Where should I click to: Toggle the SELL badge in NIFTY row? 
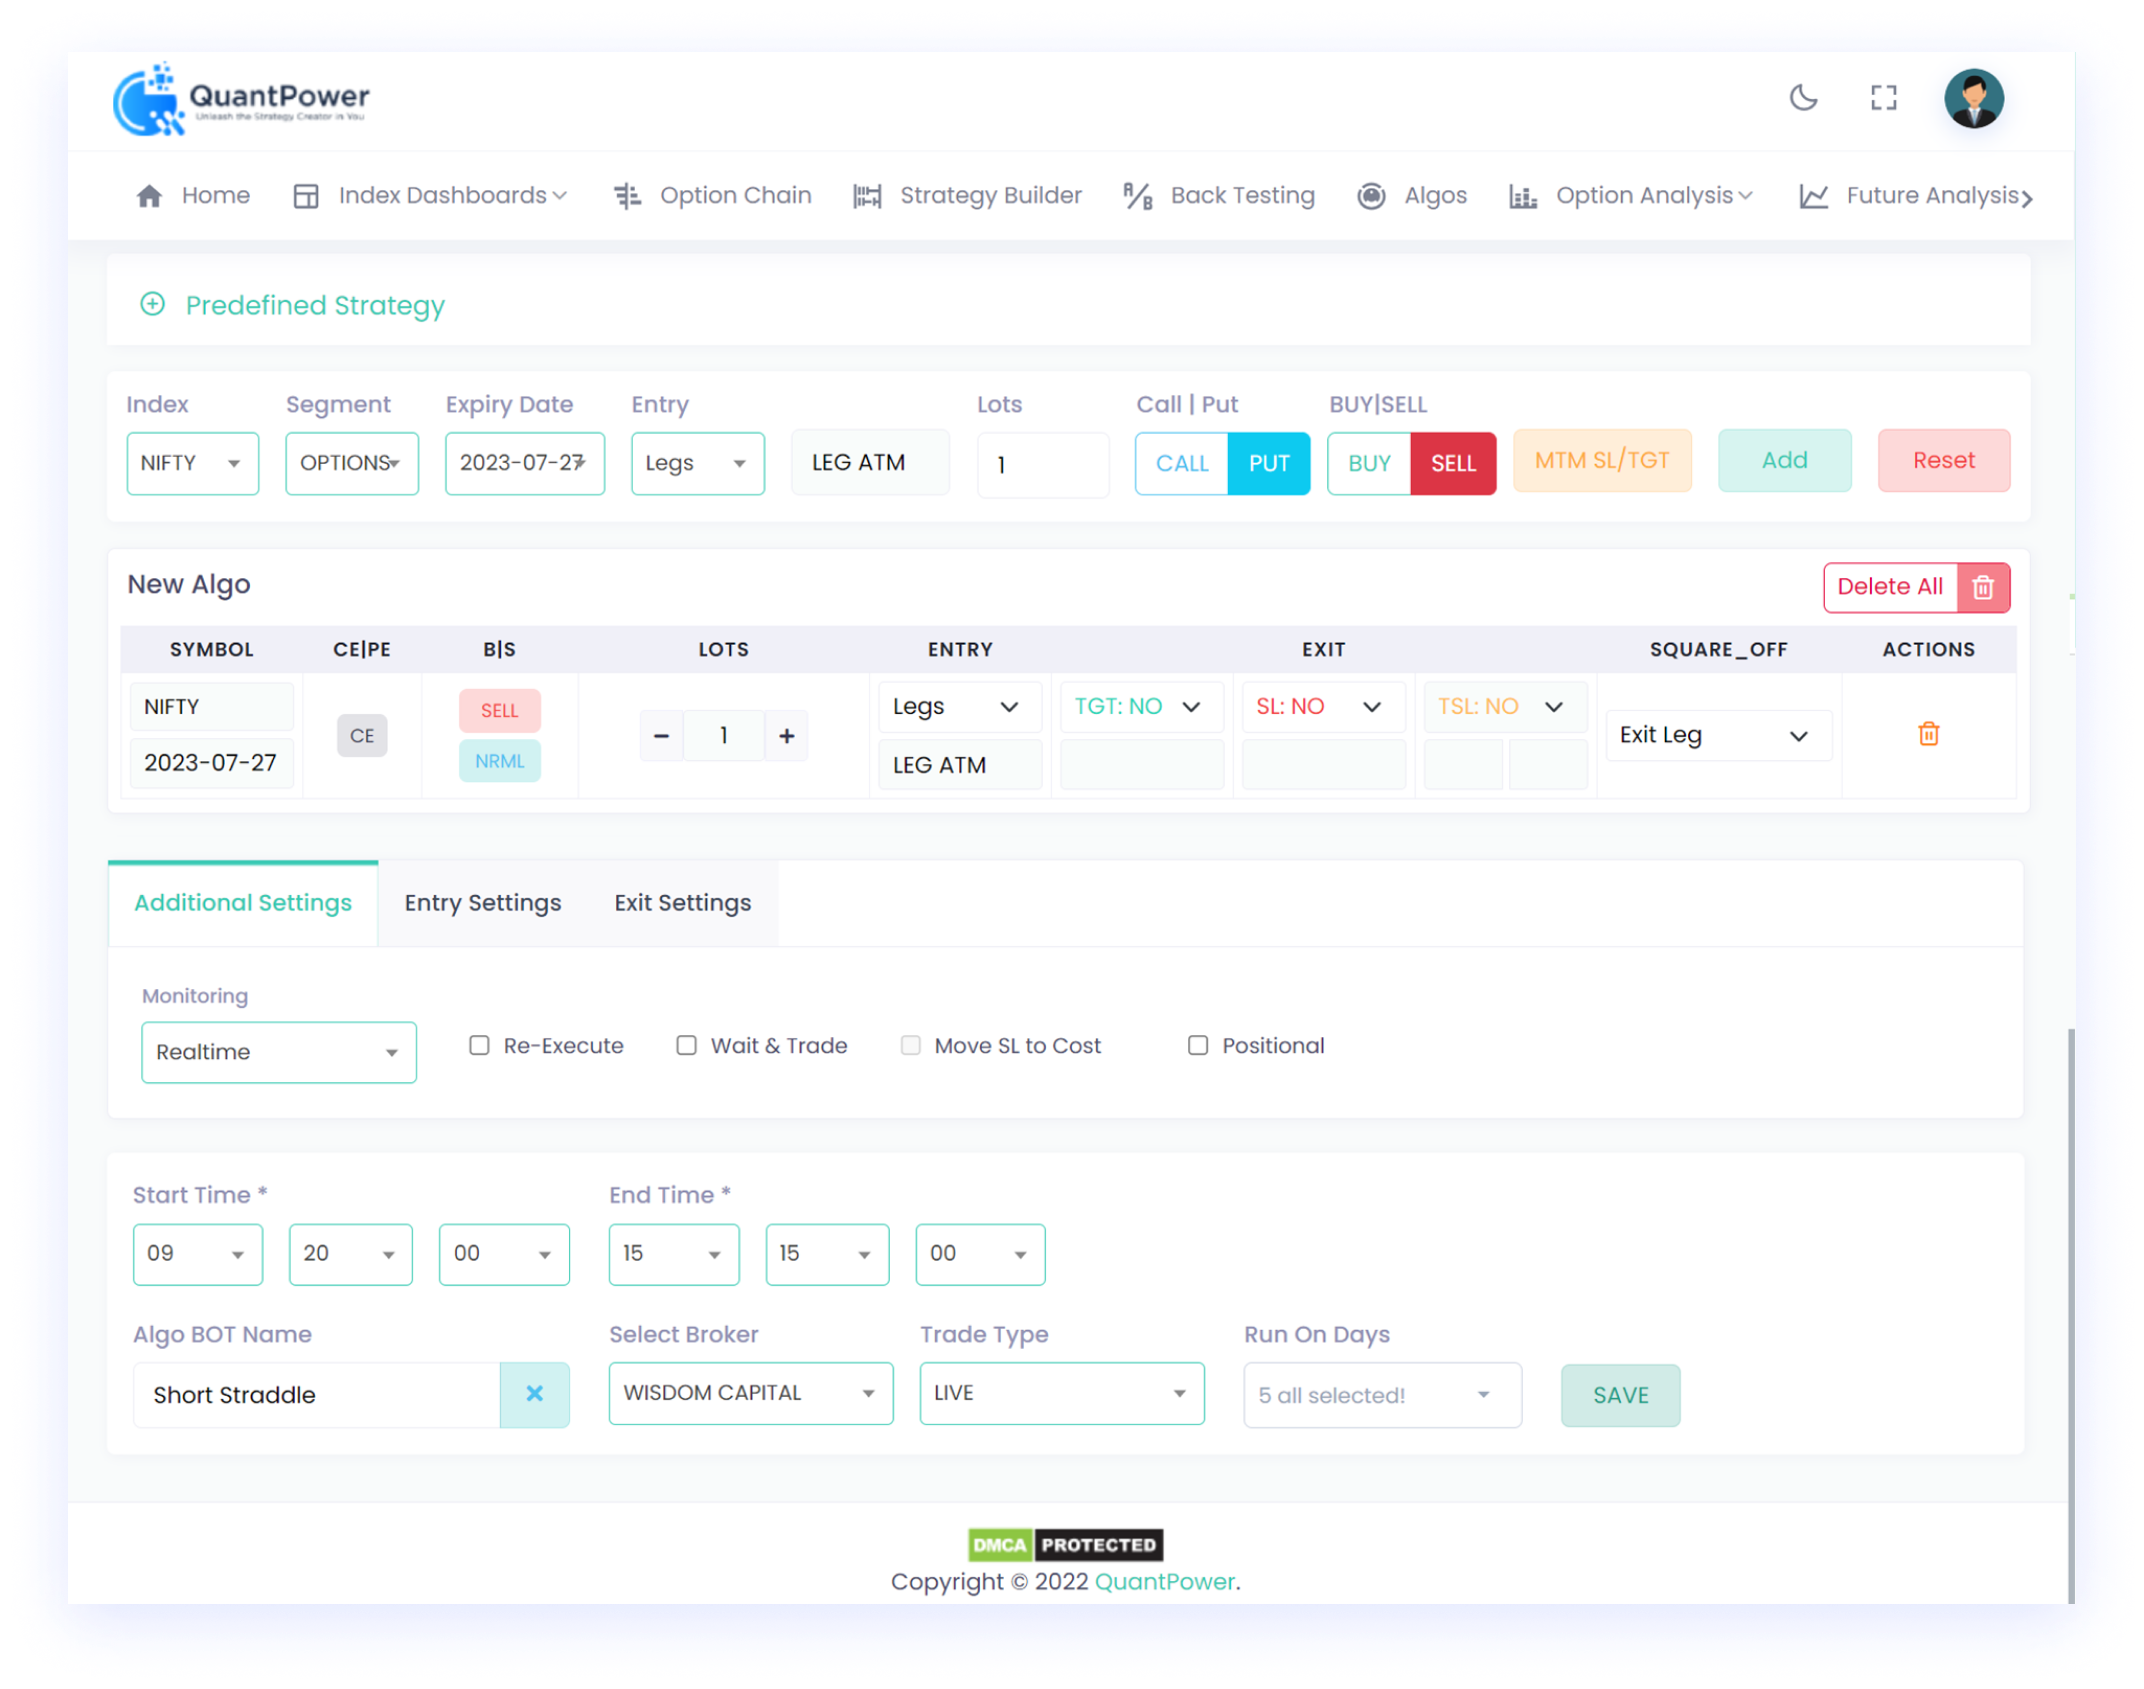499,710
